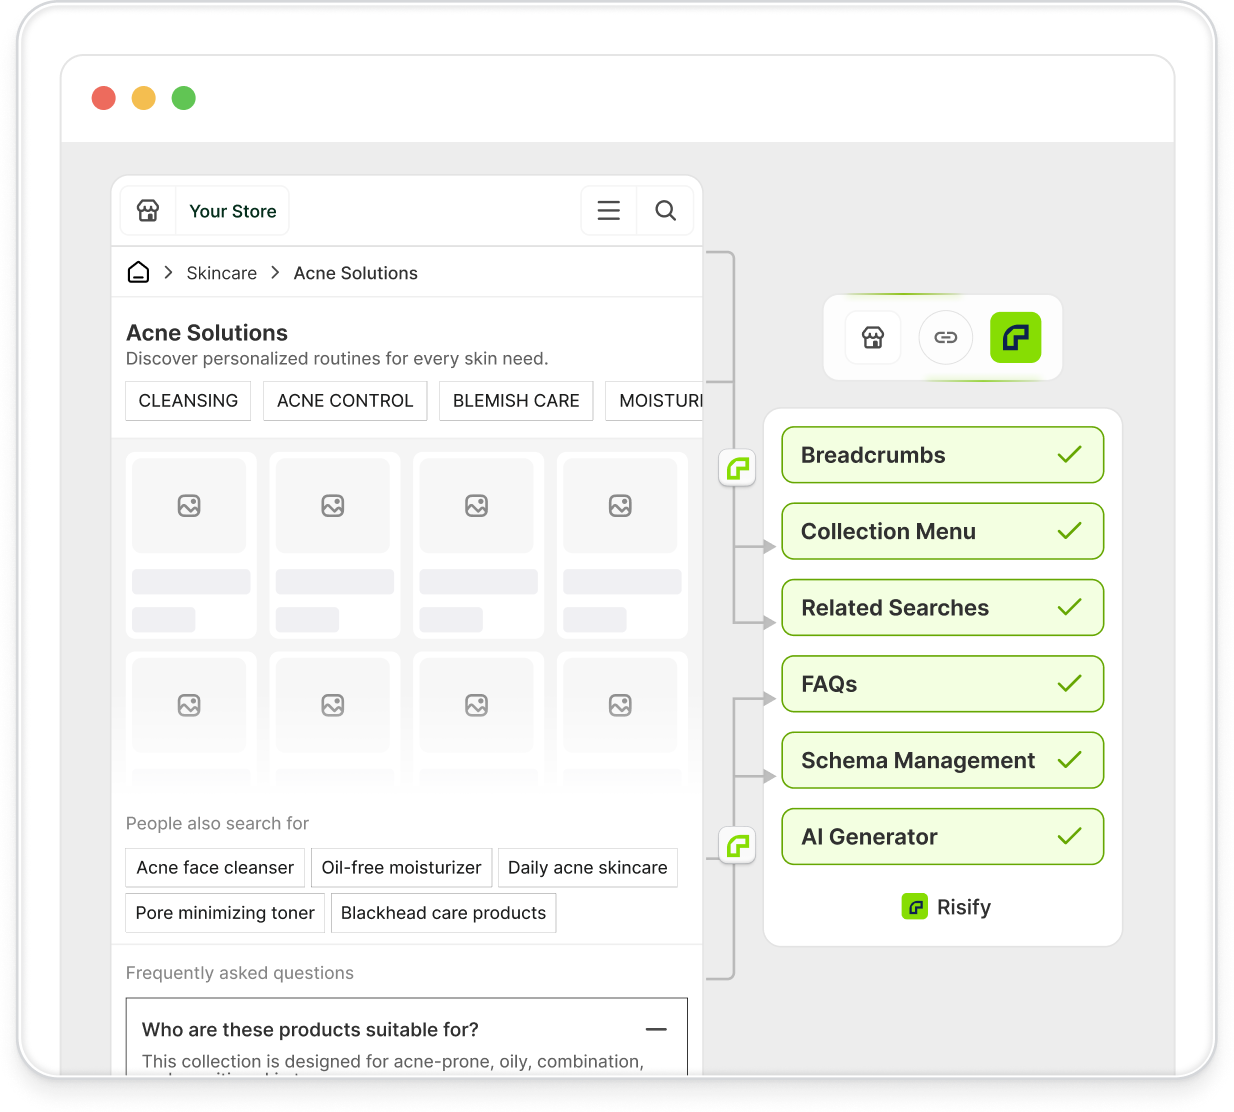Toggle the FAQs feature checkmark
This screenshot has width=1234, height=1112.
(1069, 684)
